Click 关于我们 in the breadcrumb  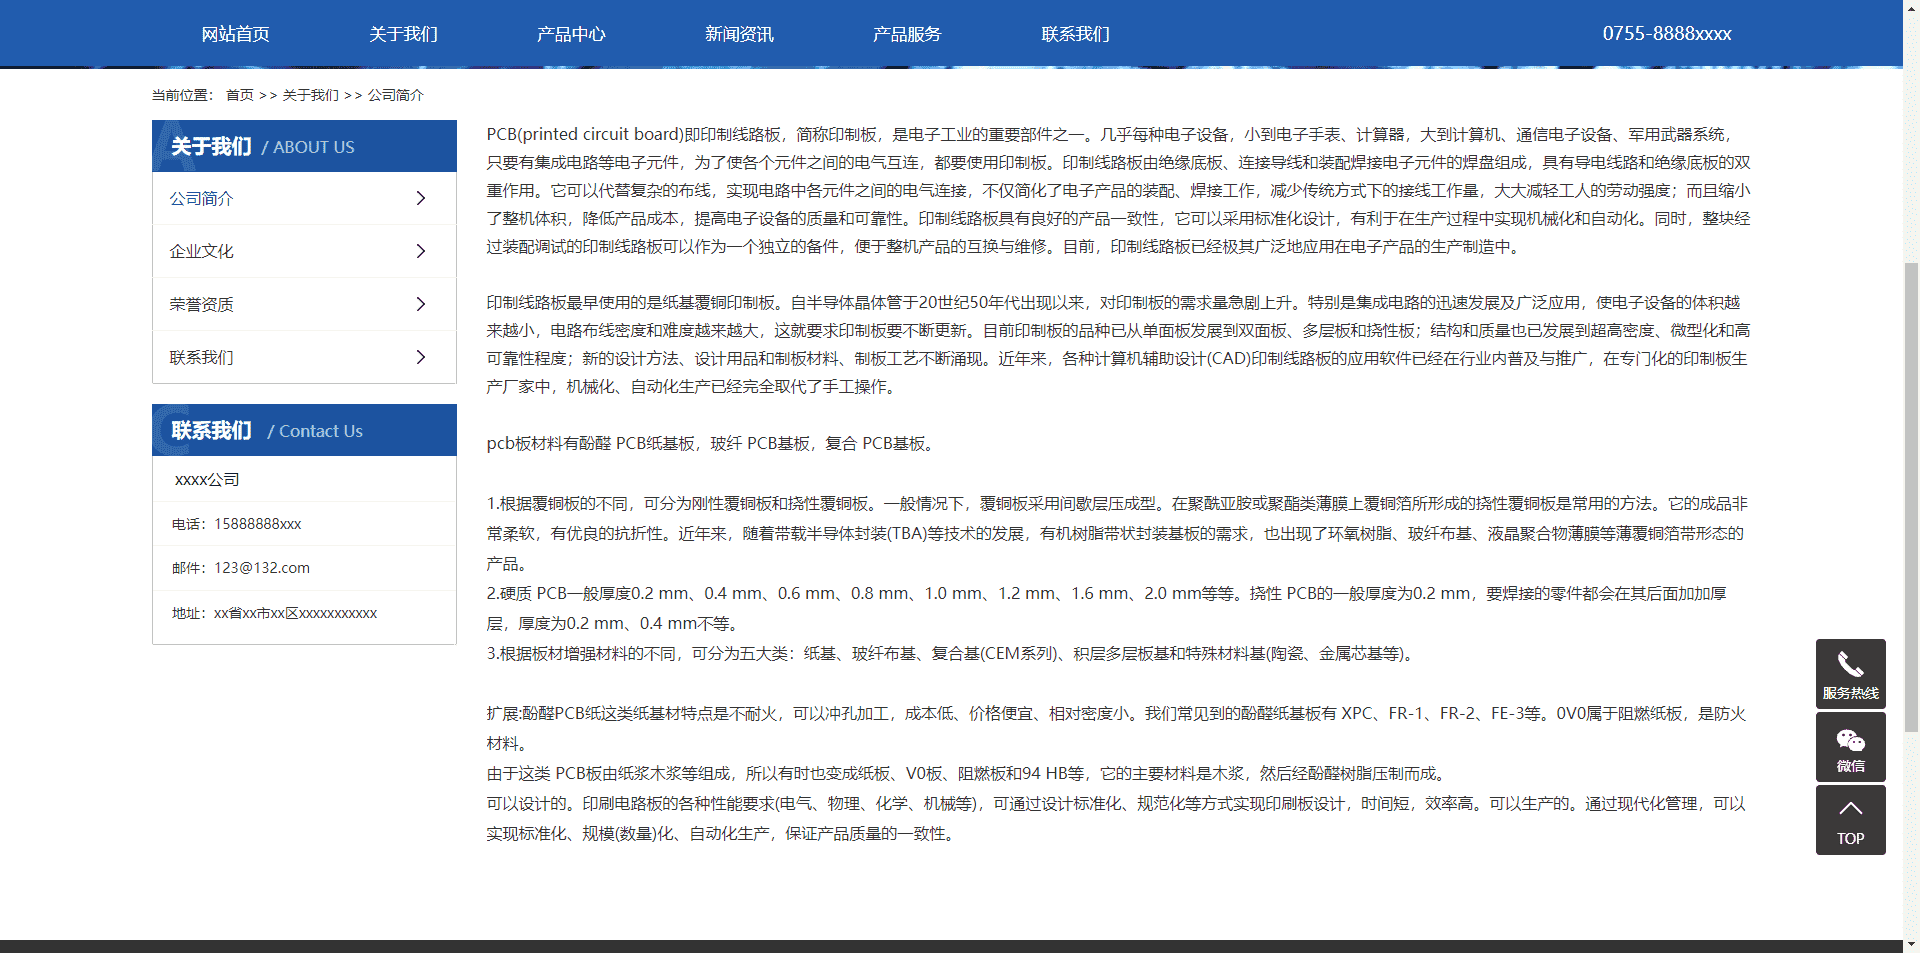310,95
